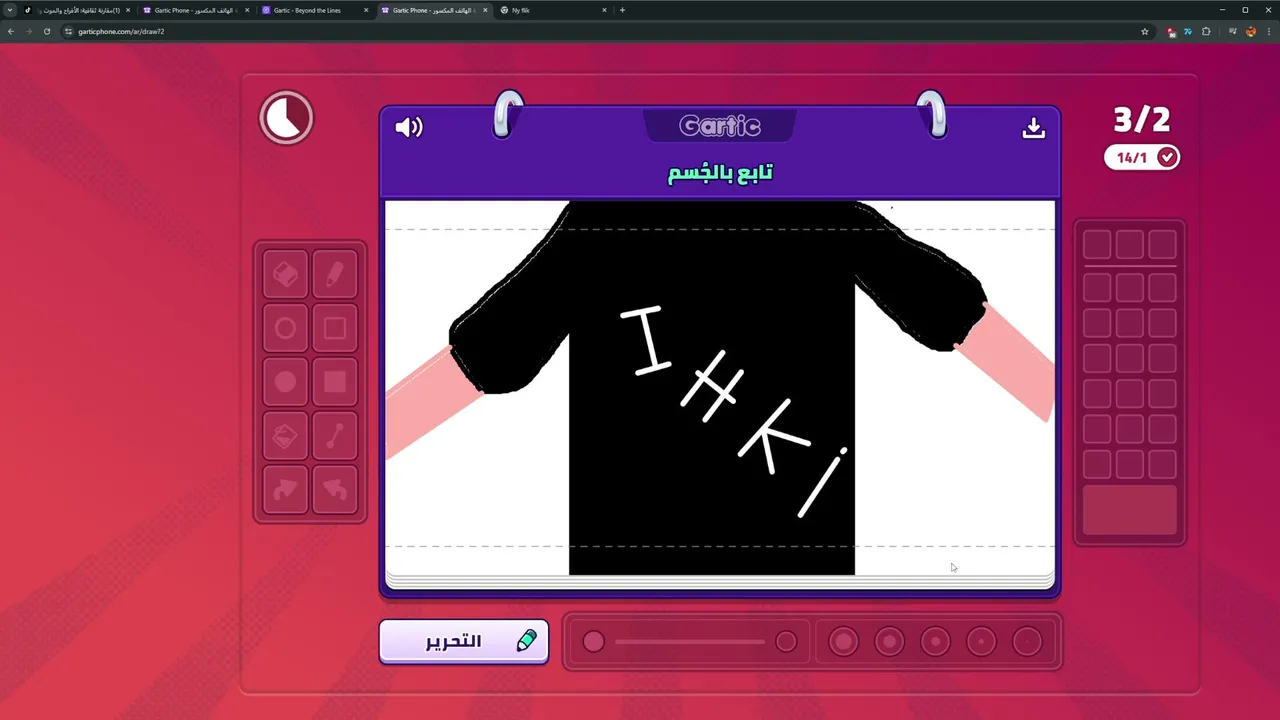The width and height of the screenshot is (1280, 720).
Task: Click the 14/1 ready checkmark badge
Action: [1142, 158]
